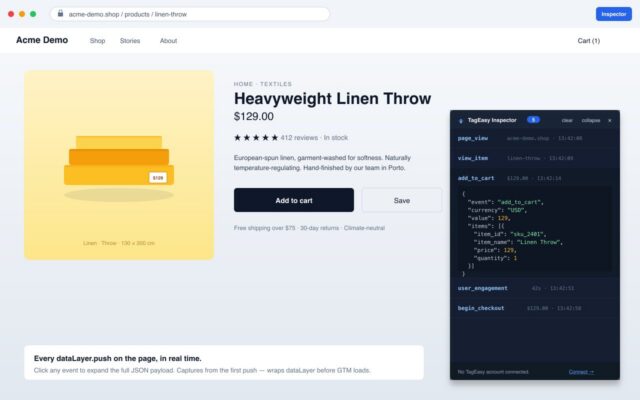Click the "quantity": 1 JSON line
Screen dimensions: 640x400
(495, 258)
